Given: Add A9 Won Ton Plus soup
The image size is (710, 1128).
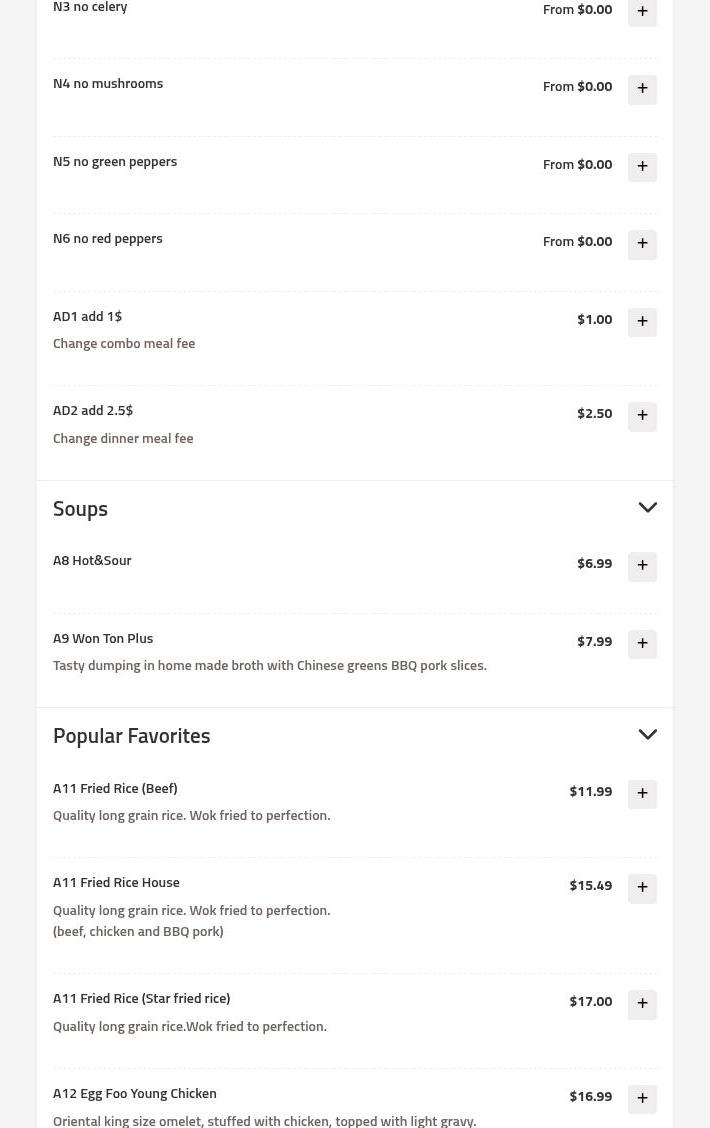Looking at the screenshot, I should coord(642,644).
